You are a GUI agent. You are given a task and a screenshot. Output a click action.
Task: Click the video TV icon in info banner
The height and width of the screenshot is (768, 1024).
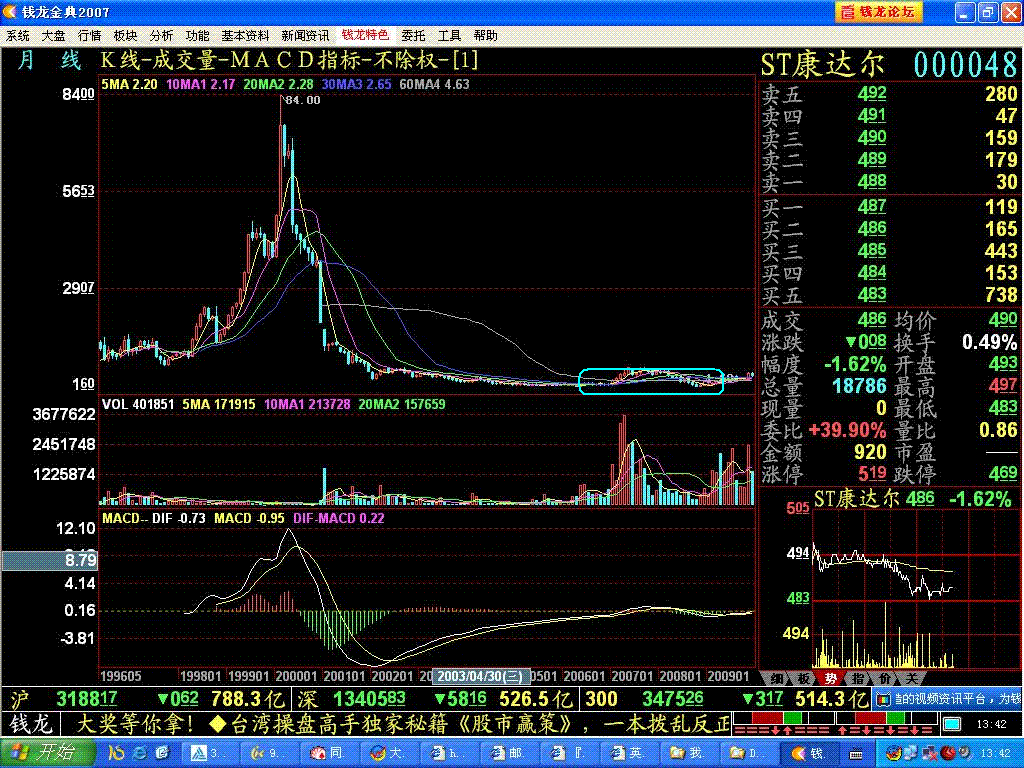coord(883,699)
